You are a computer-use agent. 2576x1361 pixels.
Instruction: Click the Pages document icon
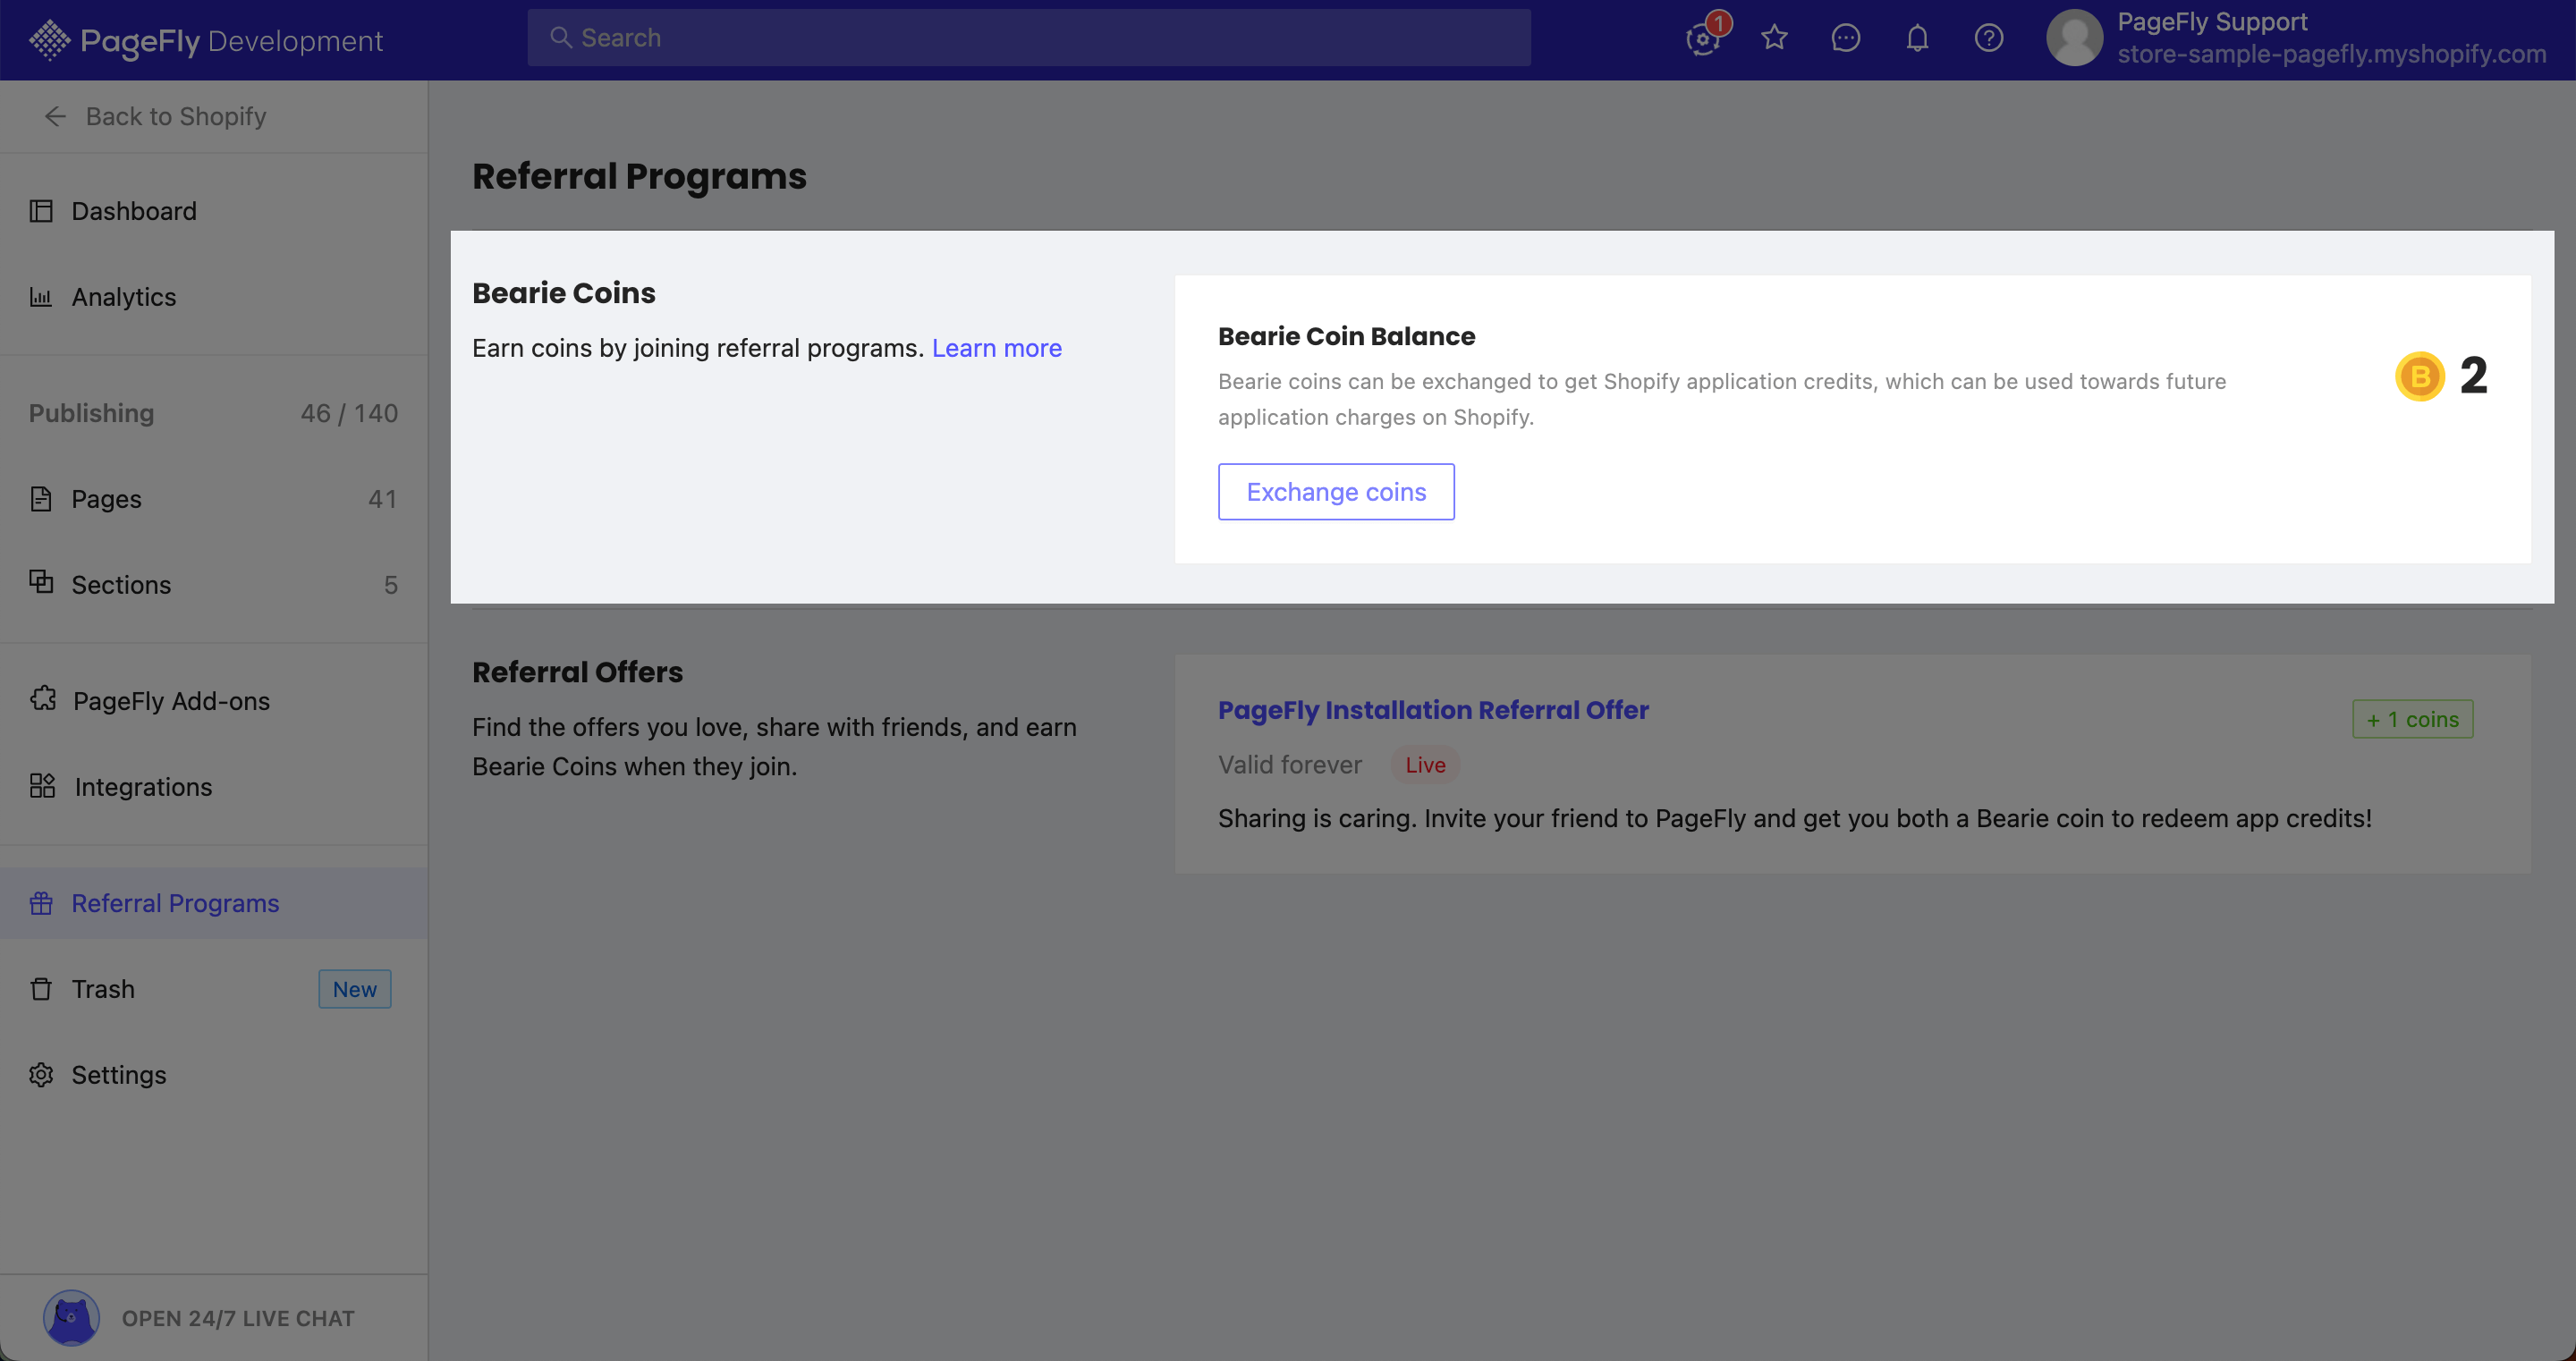point(41,499)
